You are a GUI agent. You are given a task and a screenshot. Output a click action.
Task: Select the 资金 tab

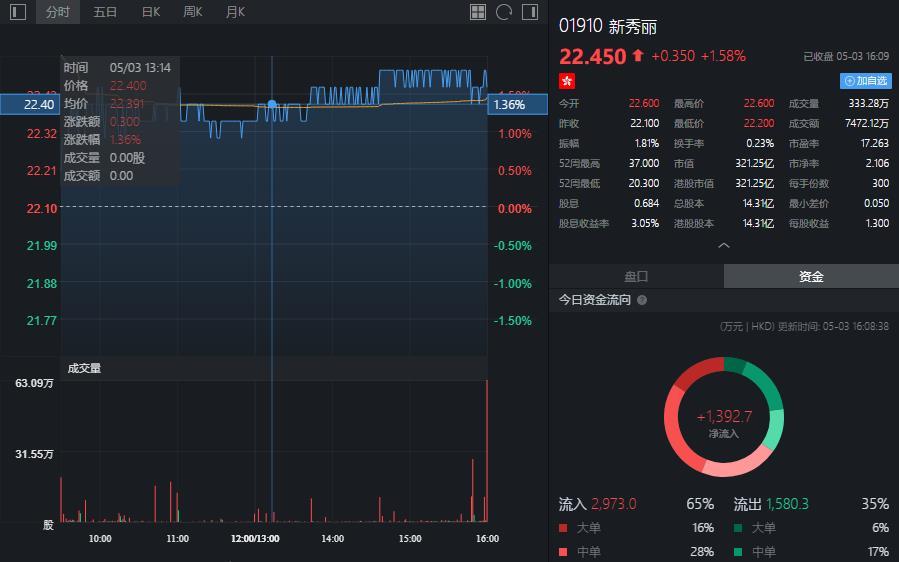pos(811,276)
